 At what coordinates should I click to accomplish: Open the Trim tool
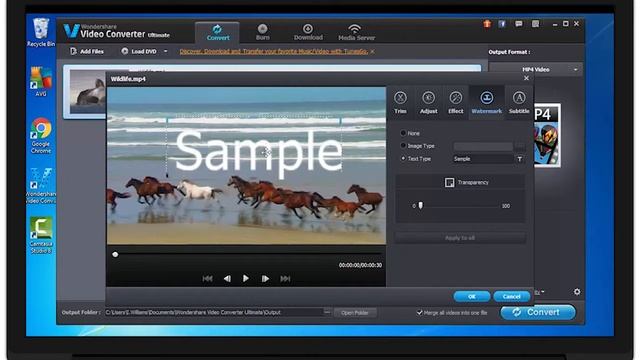(x=400, y=102)
